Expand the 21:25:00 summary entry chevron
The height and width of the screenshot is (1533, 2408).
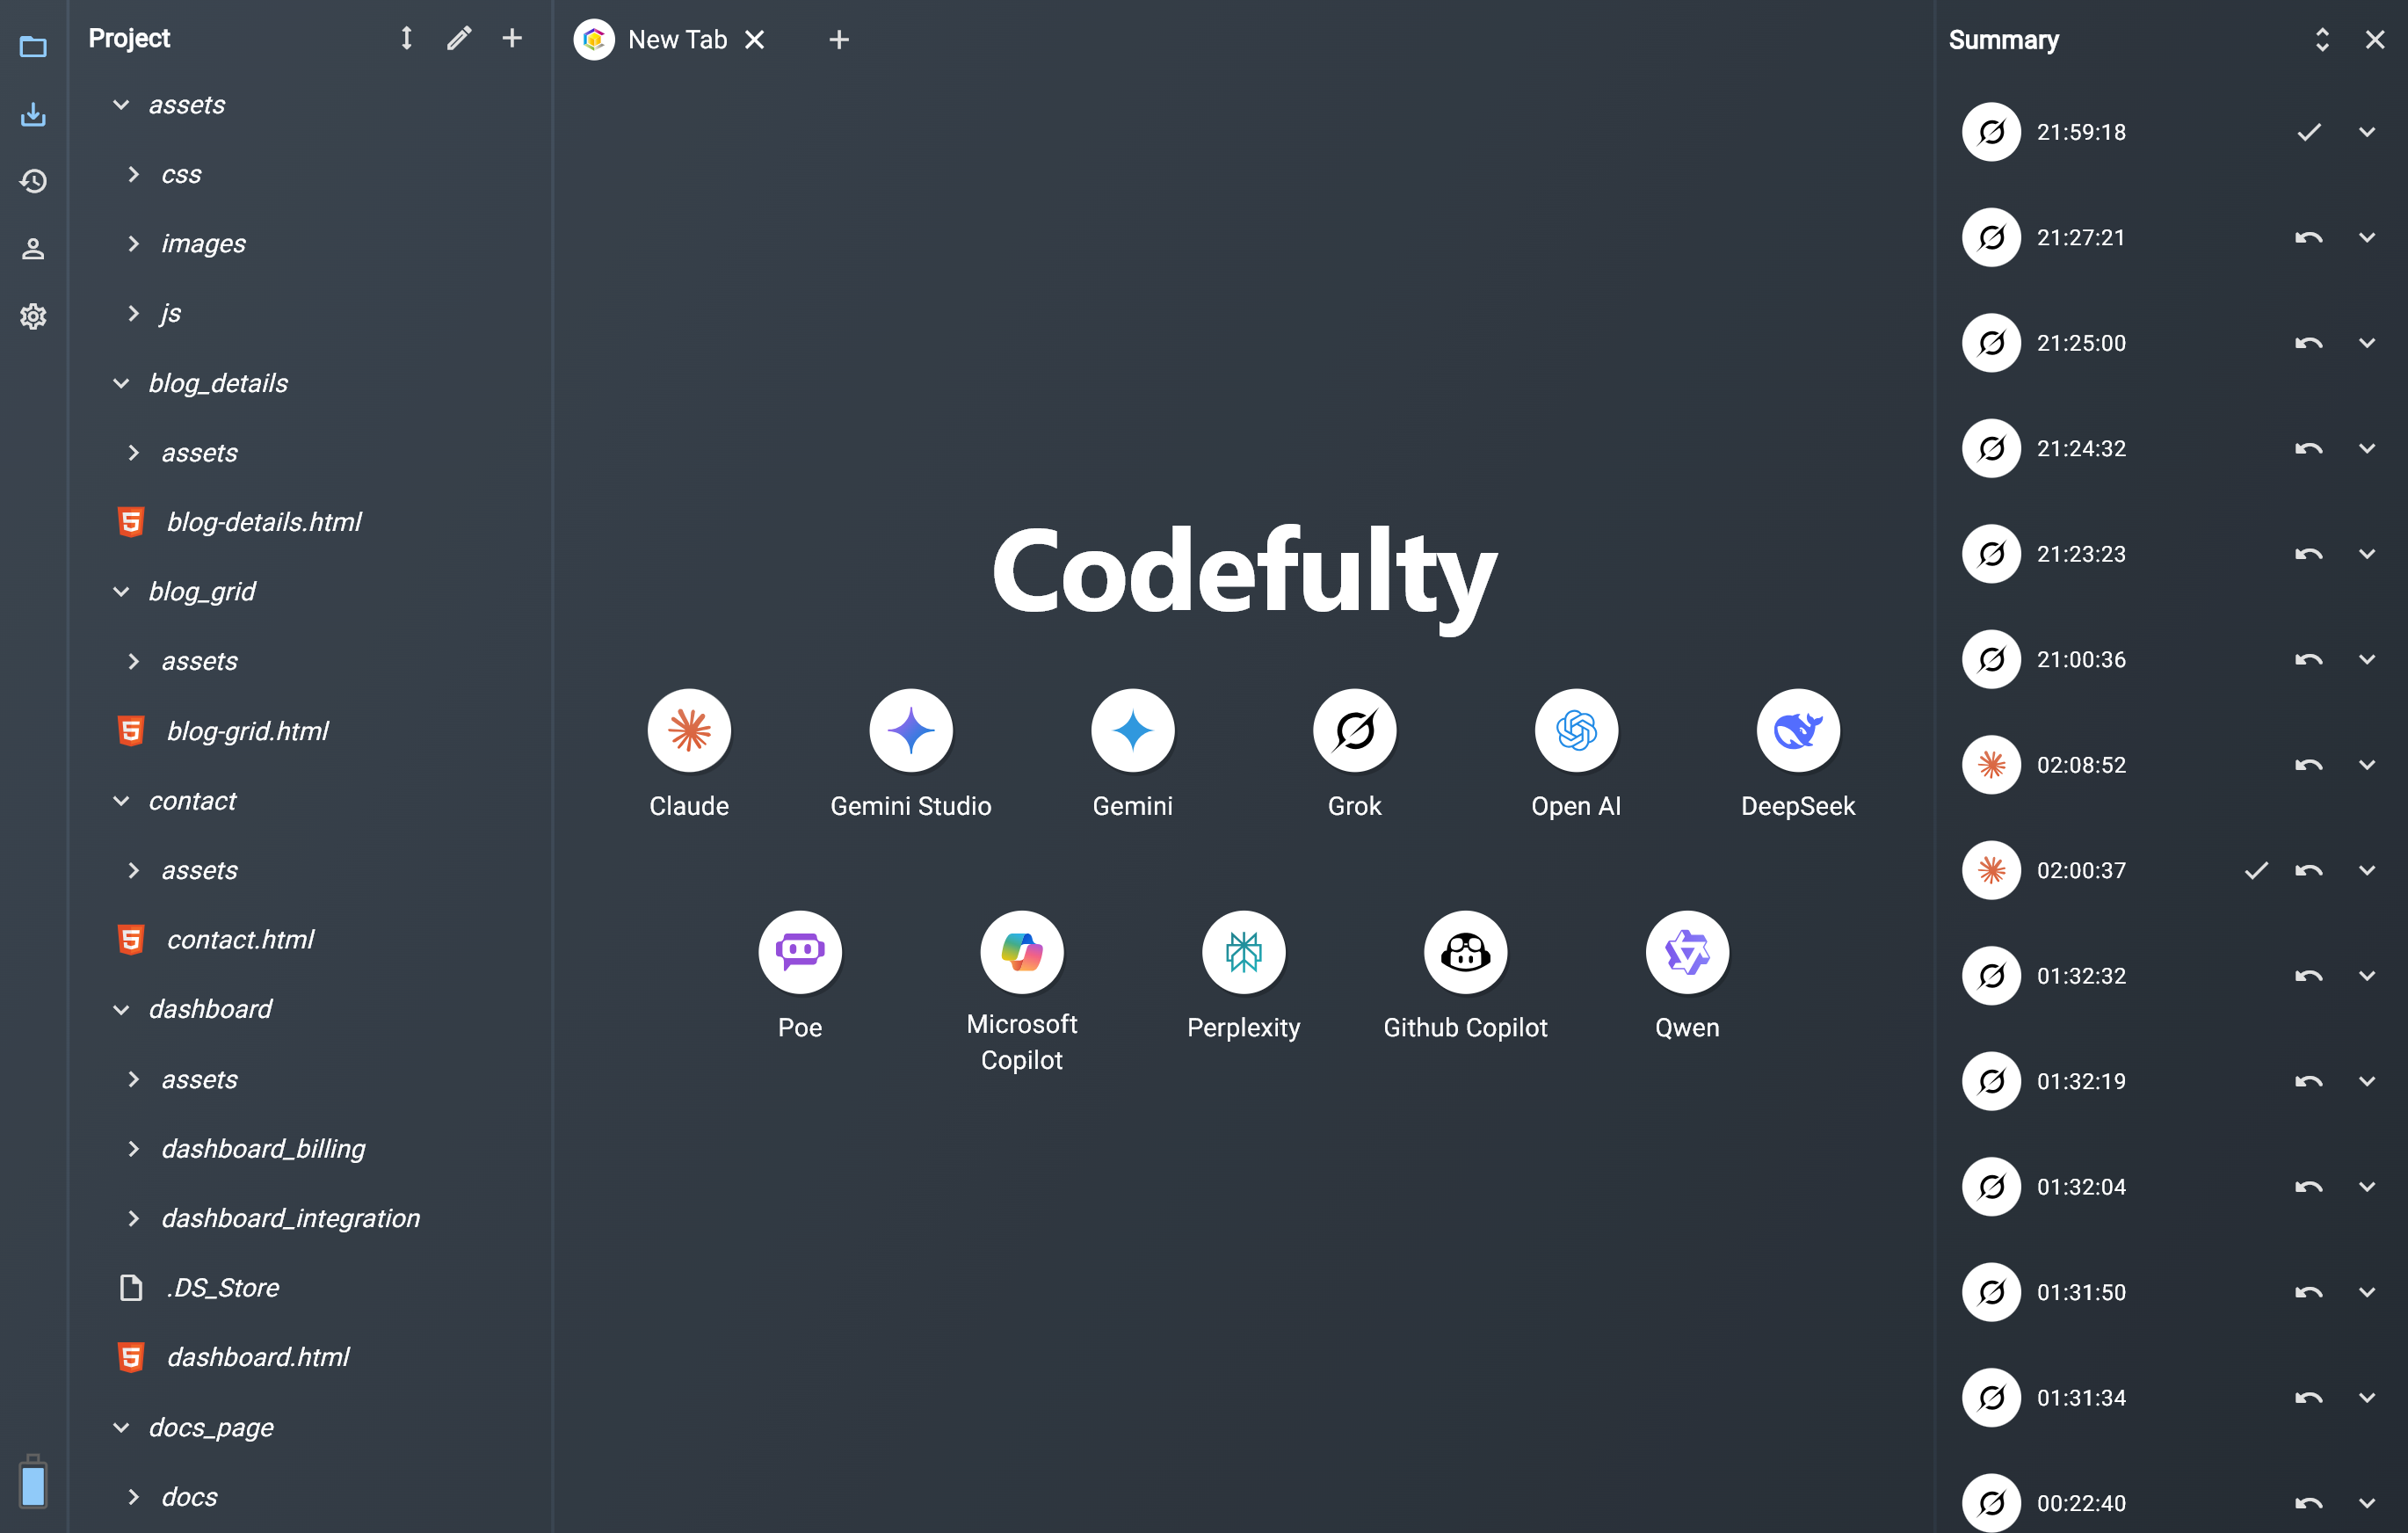point(2366,343)
